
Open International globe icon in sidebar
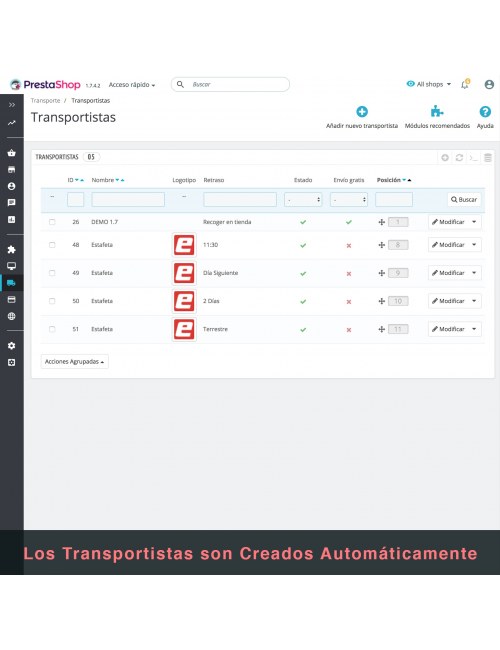coord(12,316)
